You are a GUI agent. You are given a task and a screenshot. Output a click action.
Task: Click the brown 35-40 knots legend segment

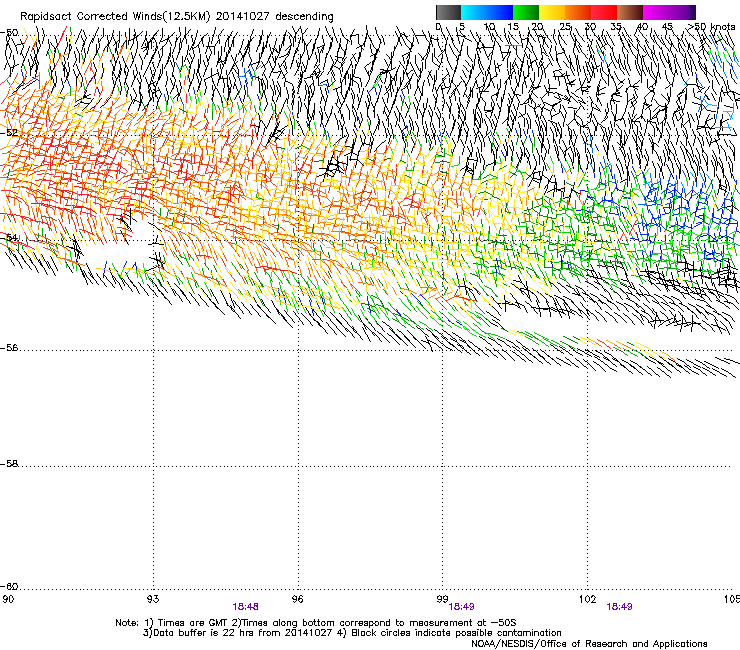coord(630,12)
